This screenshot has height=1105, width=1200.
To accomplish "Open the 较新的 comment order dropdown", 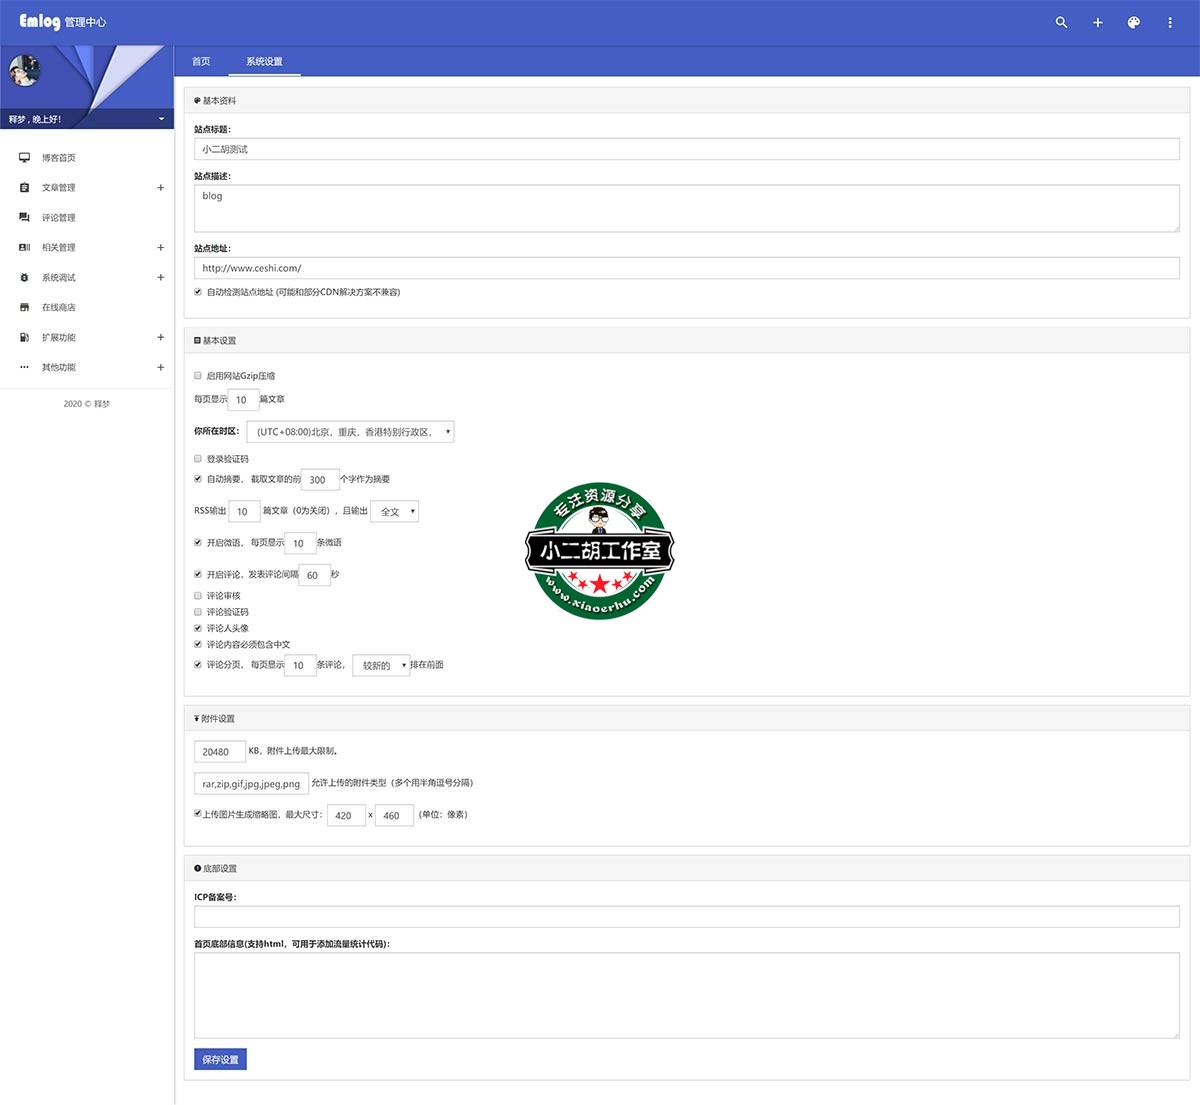I will tap(381, 665).
